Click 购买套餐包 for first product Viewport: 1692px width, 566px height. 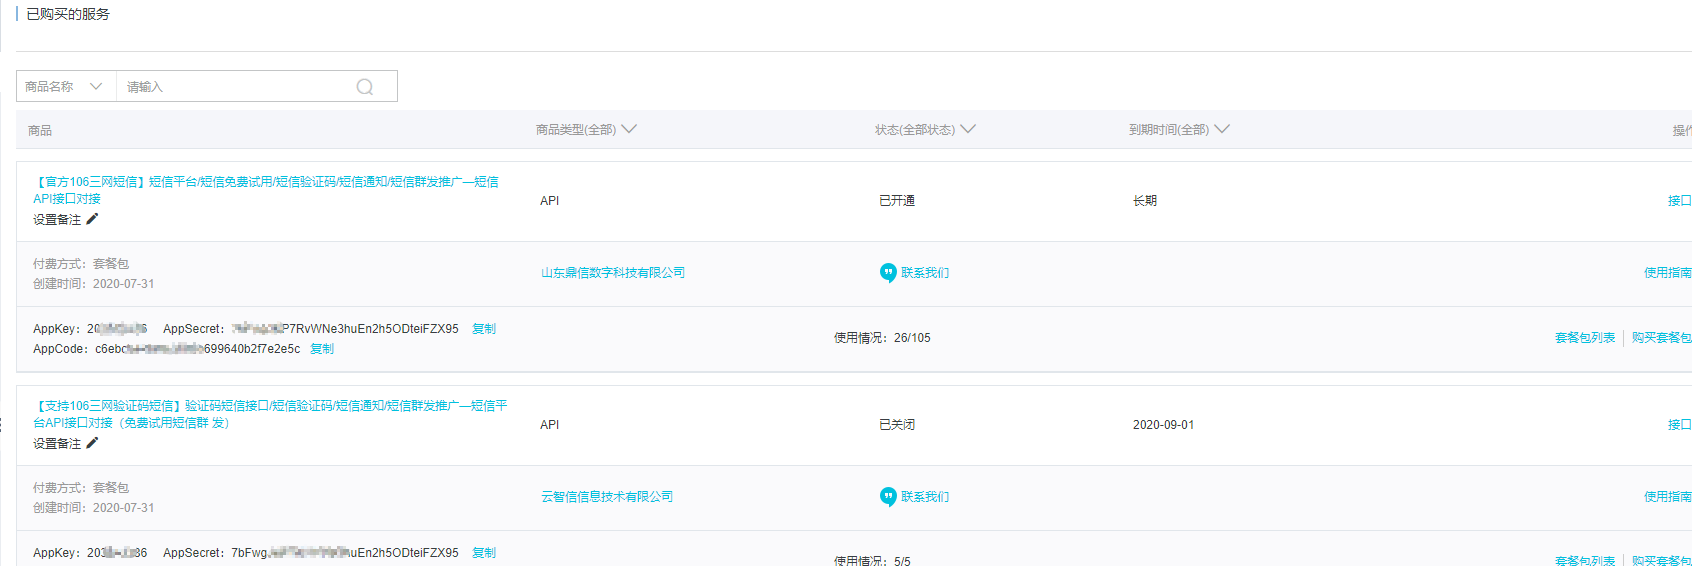(x=1662, y=338)
